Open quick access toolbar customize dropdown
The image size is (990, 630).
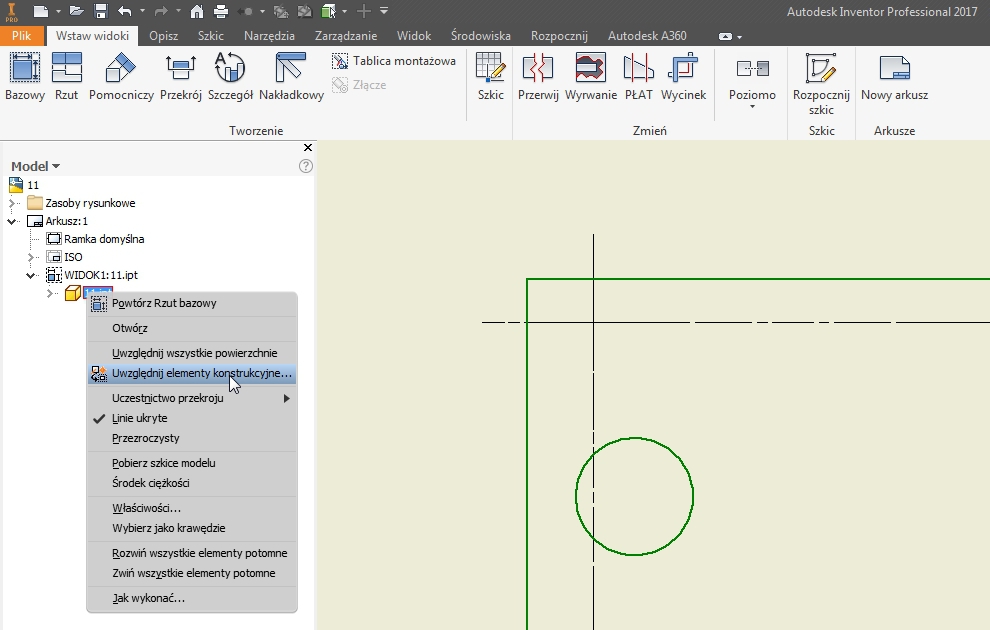(x=384, y=11)
